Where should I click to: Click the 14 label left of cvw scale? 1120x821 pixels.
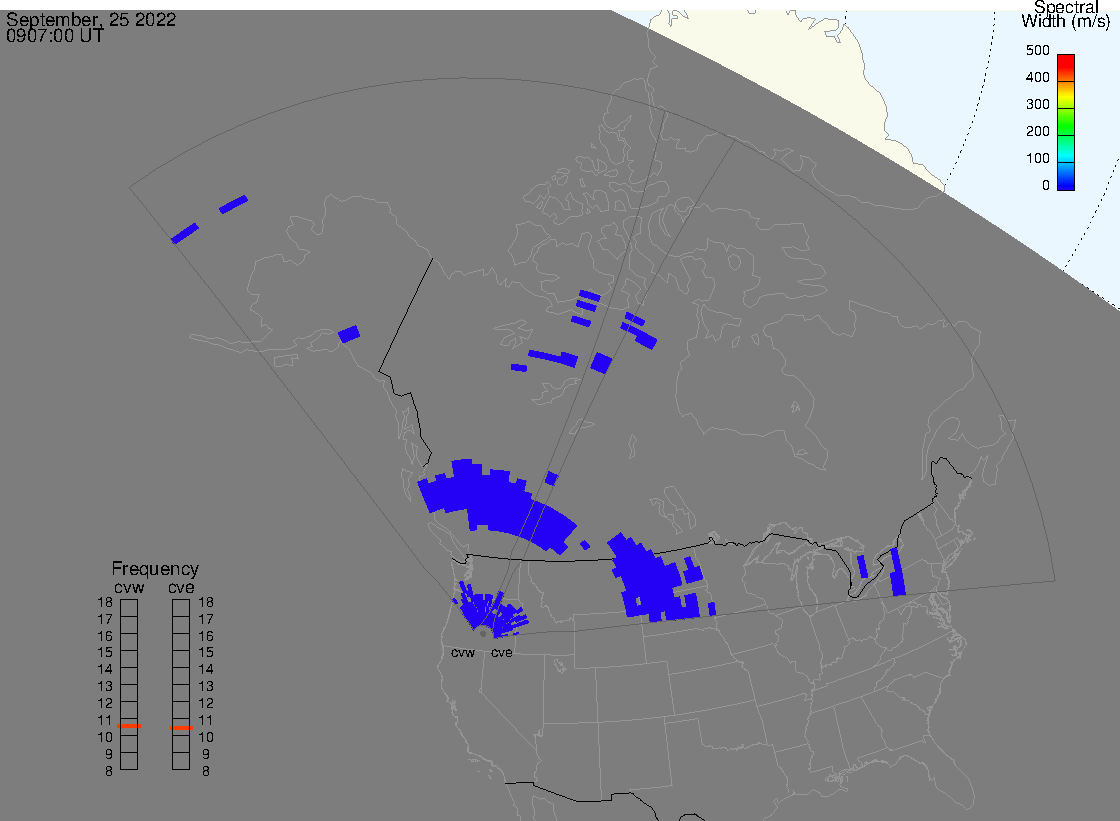click(x=105, y=670)
